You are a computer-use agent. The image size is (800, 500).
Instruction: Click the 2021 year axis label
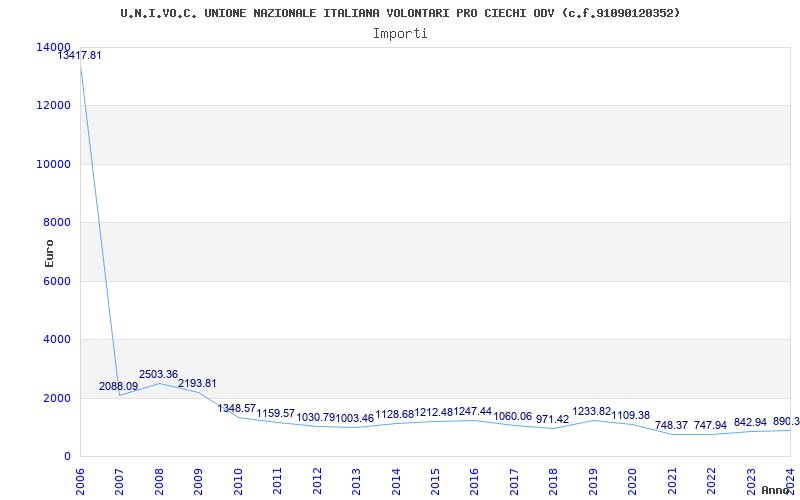(x=671, y=482)
